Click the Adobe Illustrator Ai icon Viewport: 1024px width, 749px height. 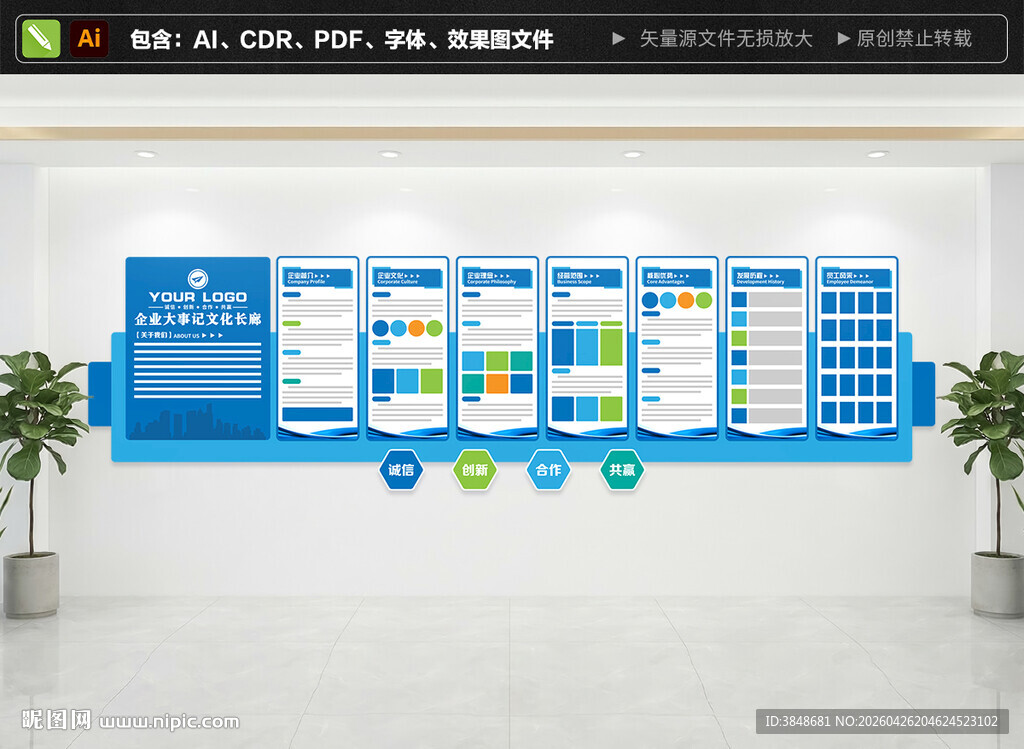pyautogui.click(x=89, y=39)
